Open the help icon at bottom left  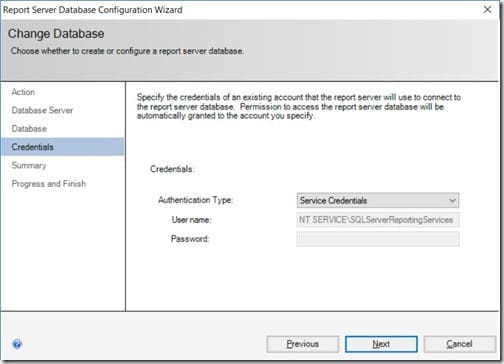point(17,344)
